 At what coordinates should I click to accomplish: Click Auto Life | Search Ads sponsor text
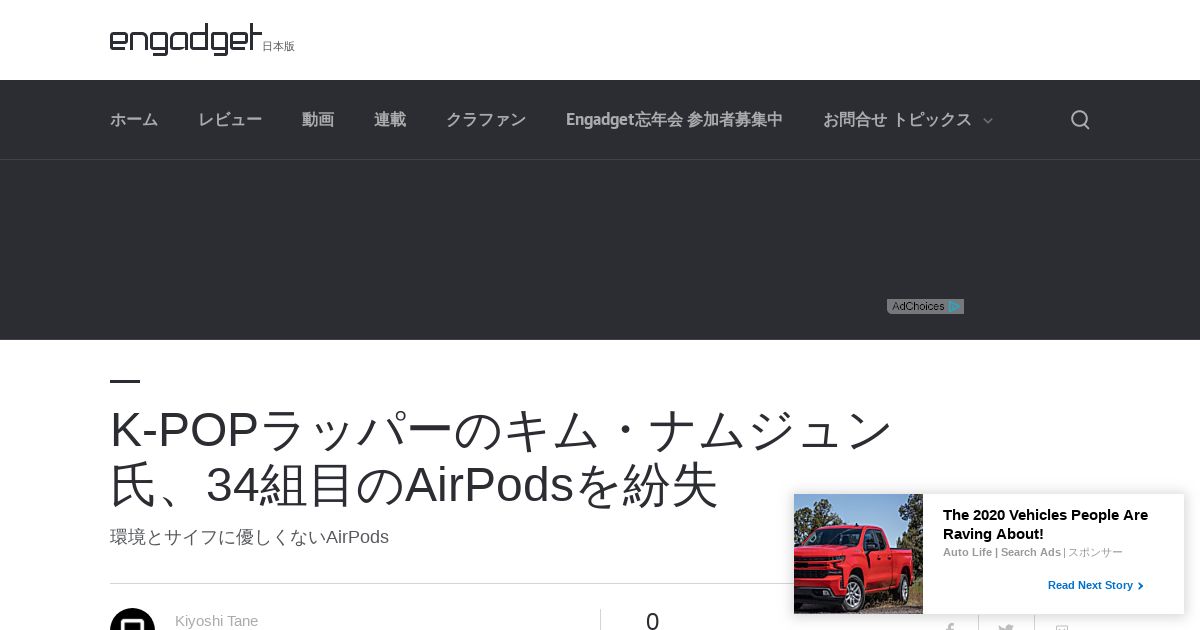tap(1001, 552)
